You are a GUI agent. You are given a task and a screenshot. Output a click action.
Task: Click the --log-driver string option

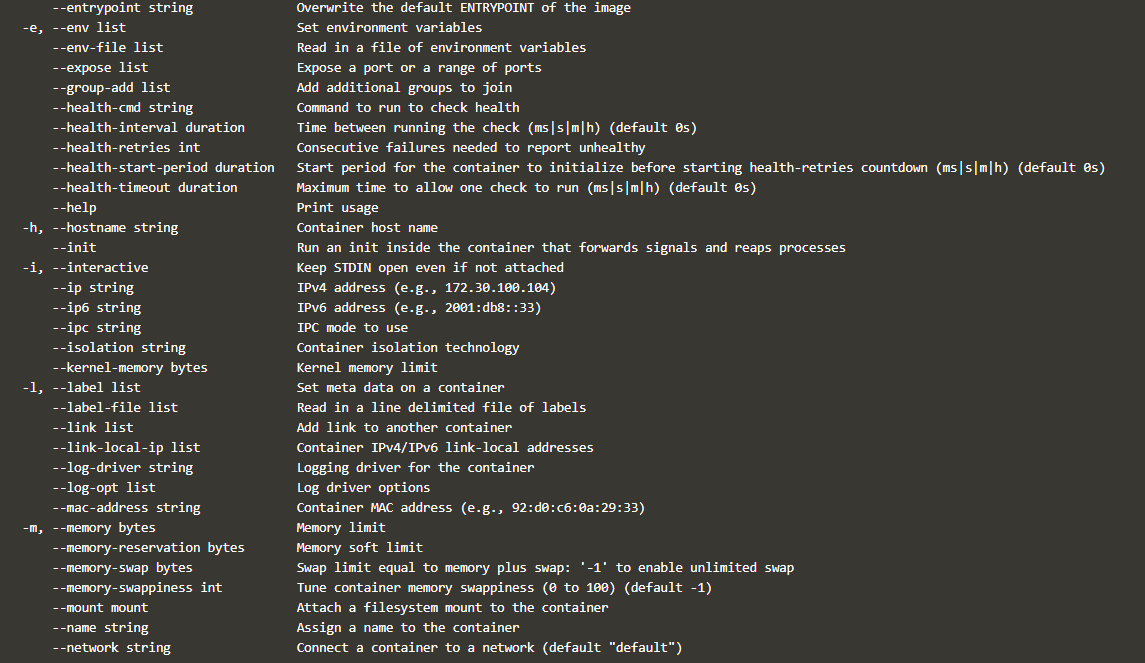(122, 468)
